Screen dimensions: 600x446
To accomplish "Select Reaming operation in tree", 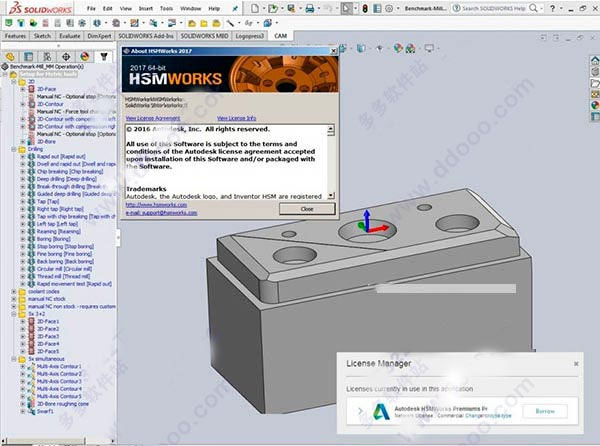I will pos(59,231).
